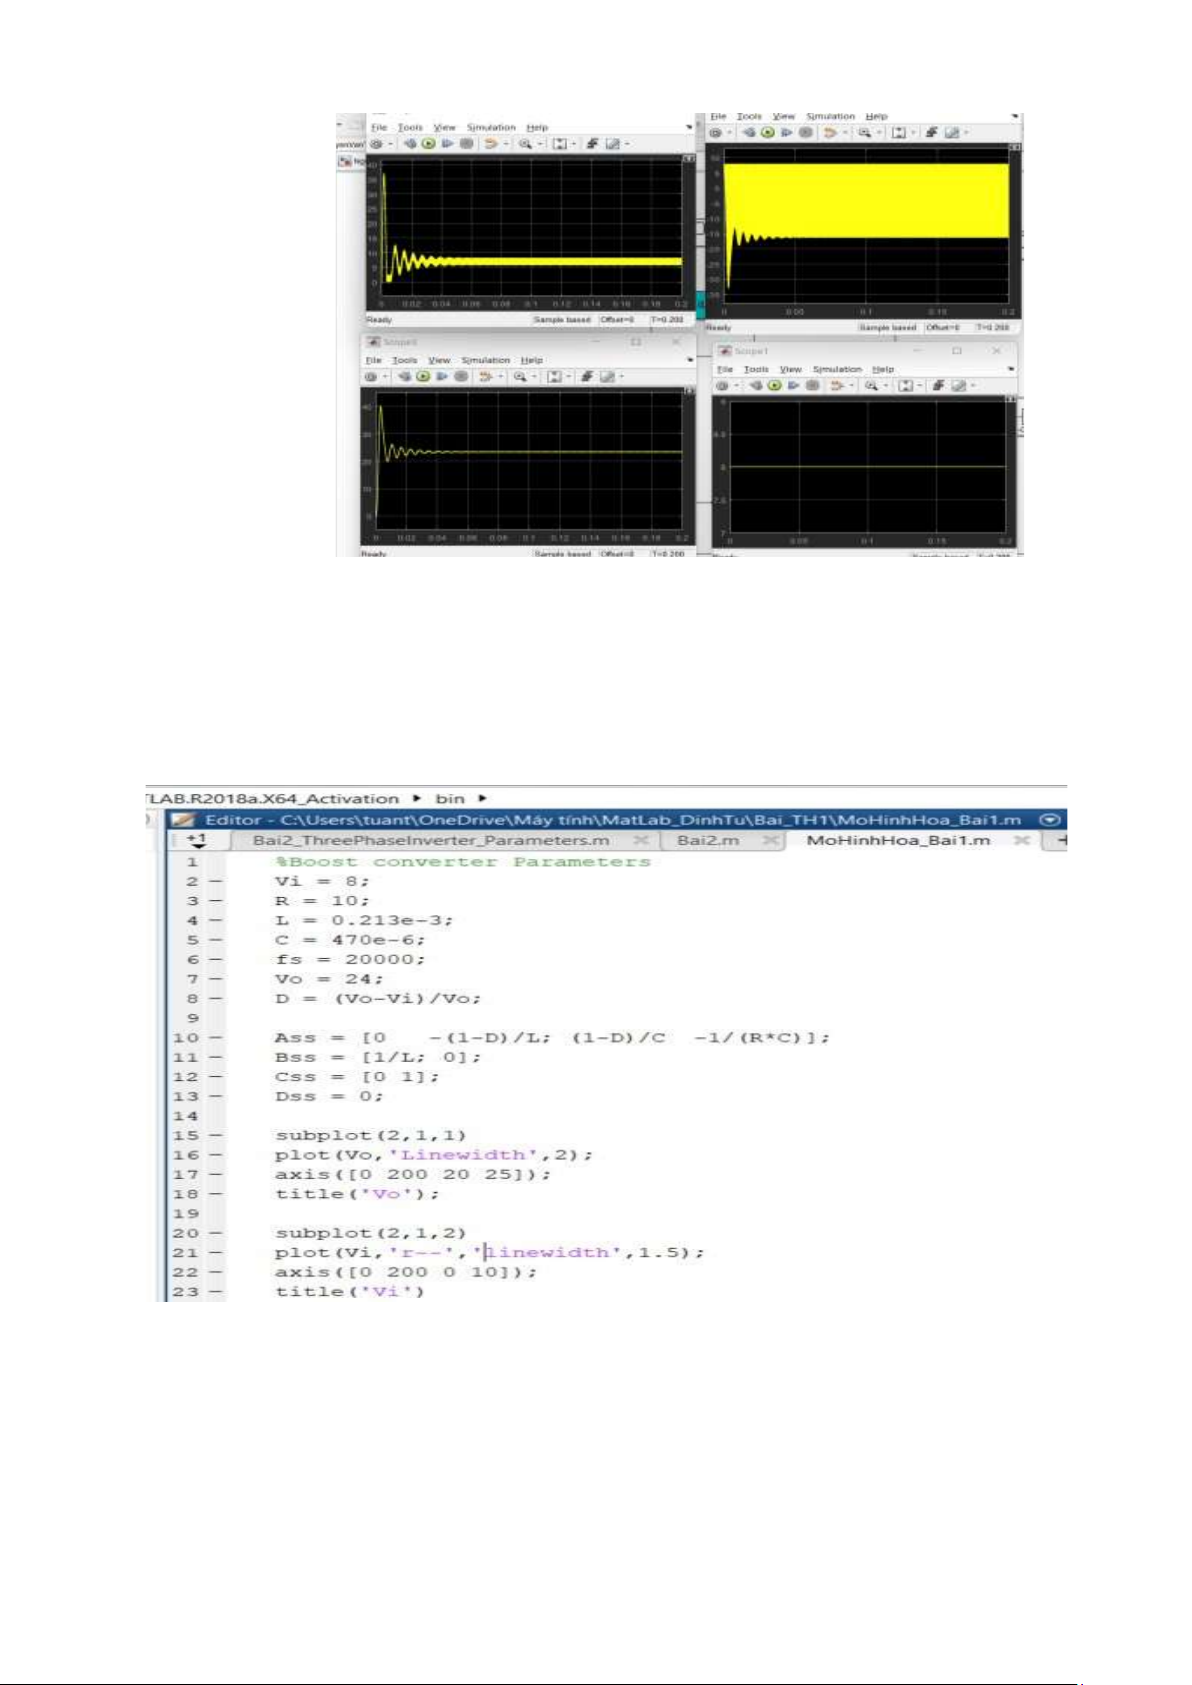This screenshot has width=1192, height=1685.
Task: Expand the bin folder arrow in path bar
Action: point(483,798)
